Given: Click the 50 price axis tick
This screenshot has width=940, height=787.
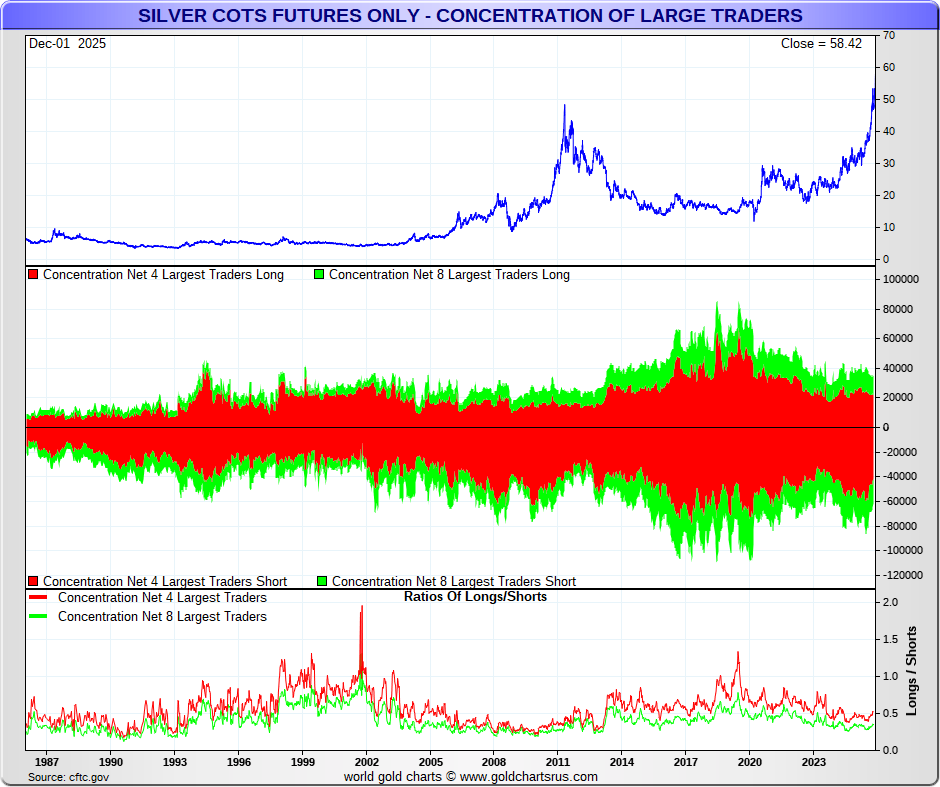Looking at the screenshot, I should 889,99.
